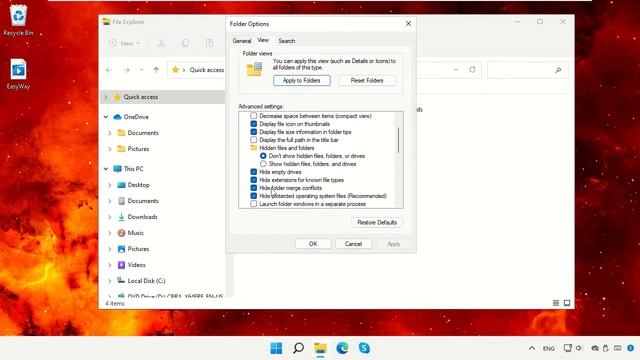Click the search magnifier in File Explorer

[x=558, y=70]
